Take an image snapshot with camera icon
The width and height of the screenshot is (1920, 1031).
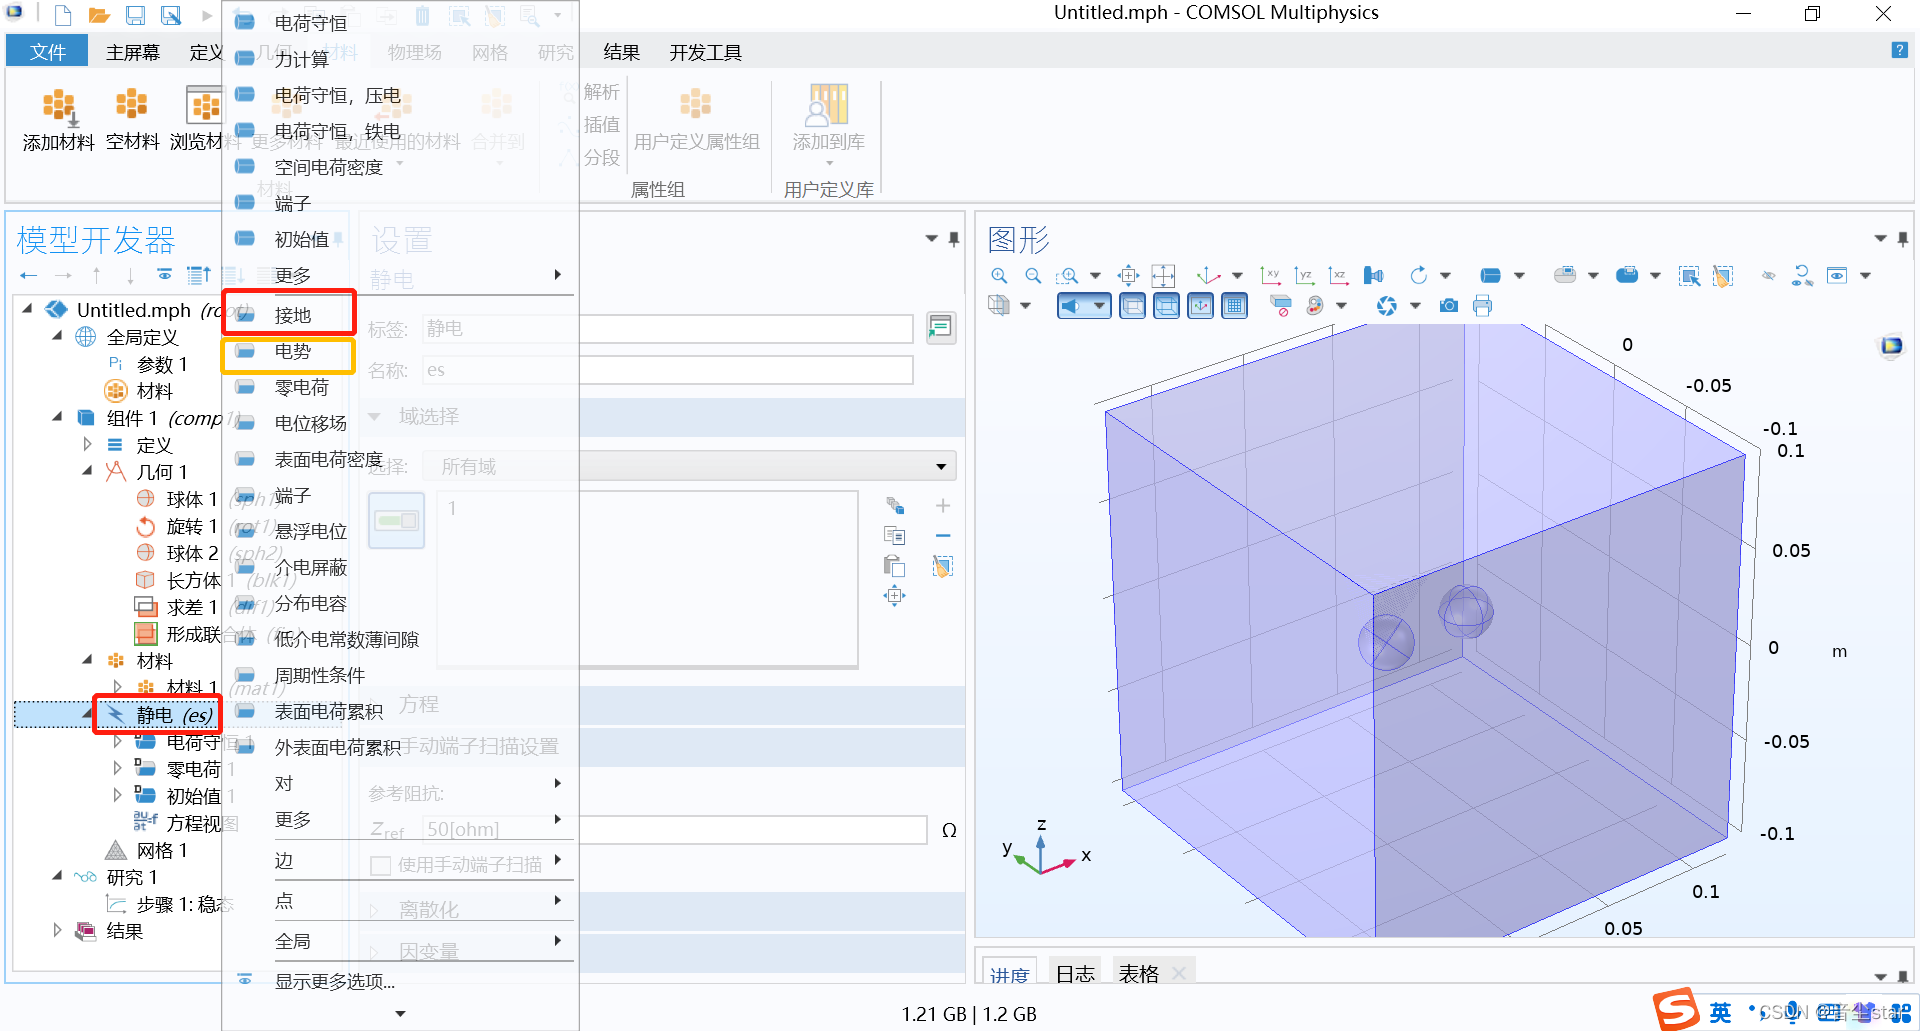[x=1448, y=306]
